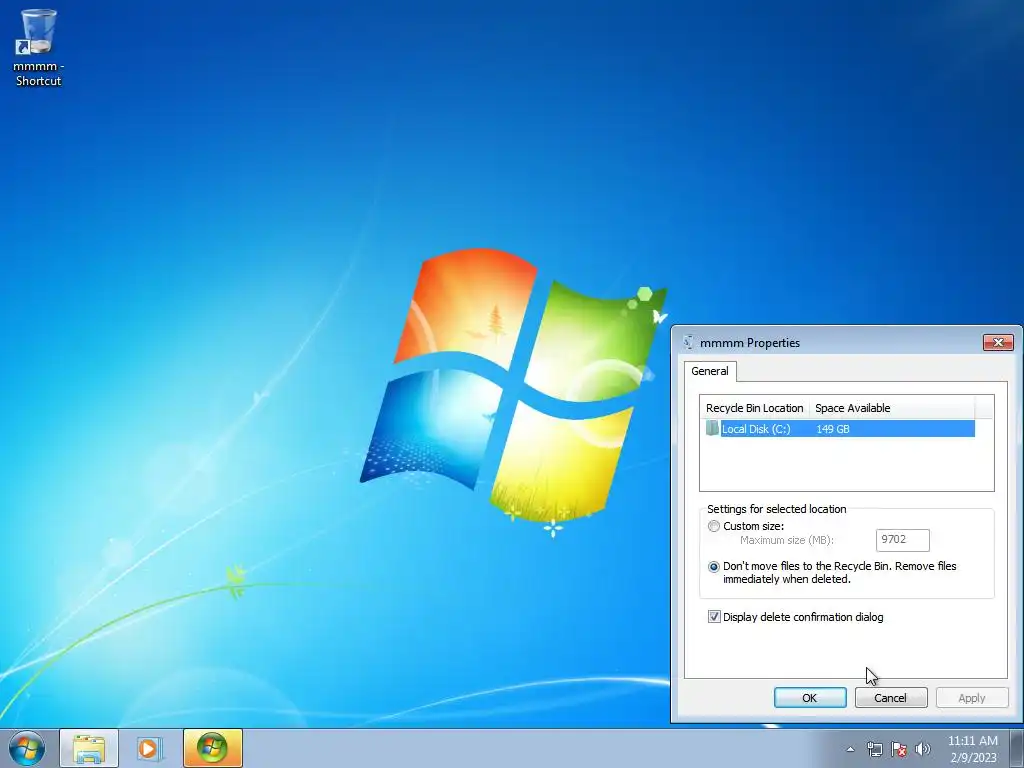Click the highlighted Windows orb taskbar button
This screenshot has height=768, width=1024.
(x=212, y=748)
